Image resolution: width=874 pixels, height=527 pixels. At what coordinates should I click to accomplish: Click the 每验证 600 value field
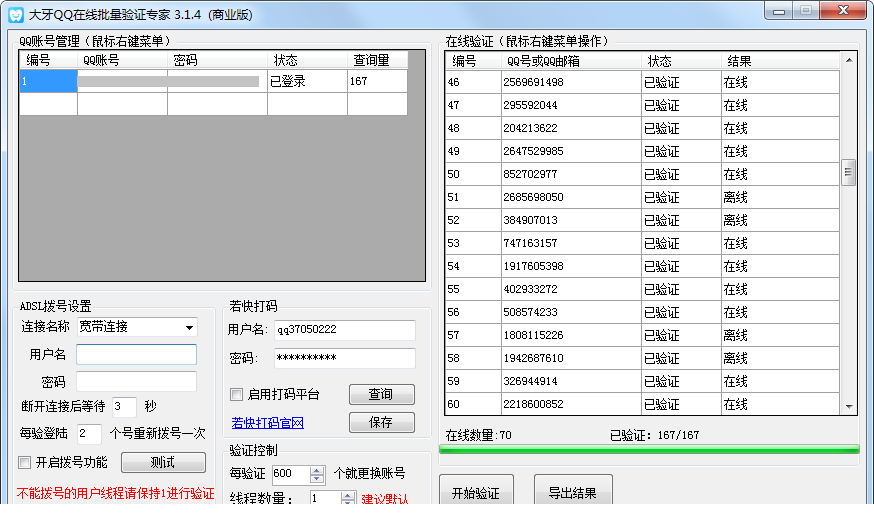[291, 474]
